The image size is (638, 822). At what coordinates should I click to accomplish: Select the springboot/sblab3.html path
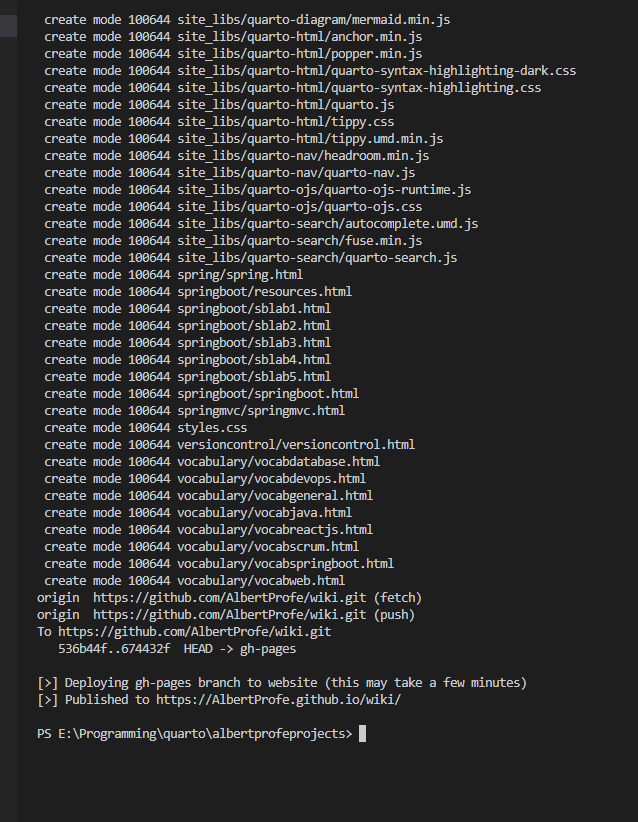[254, 343]
